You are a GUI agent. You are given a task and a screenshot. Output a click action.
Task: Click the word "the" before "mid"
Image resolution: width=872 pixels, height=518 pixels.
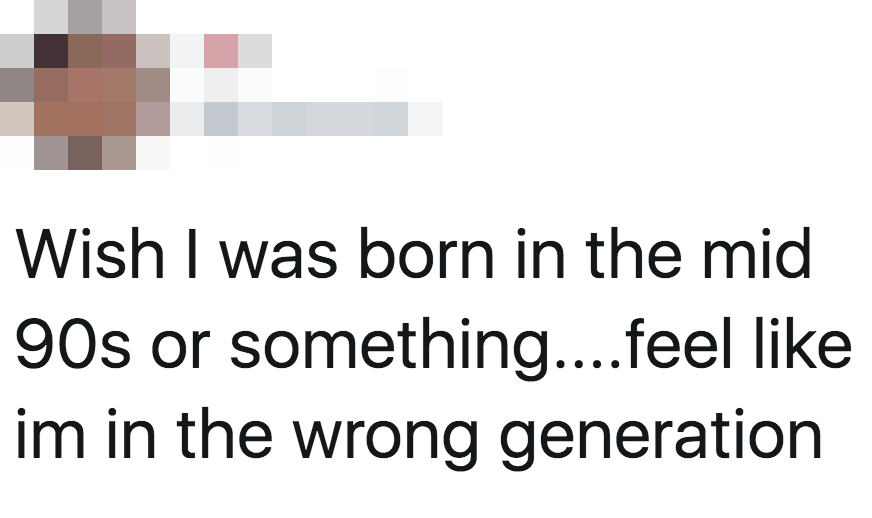click(x=633, y=253)
